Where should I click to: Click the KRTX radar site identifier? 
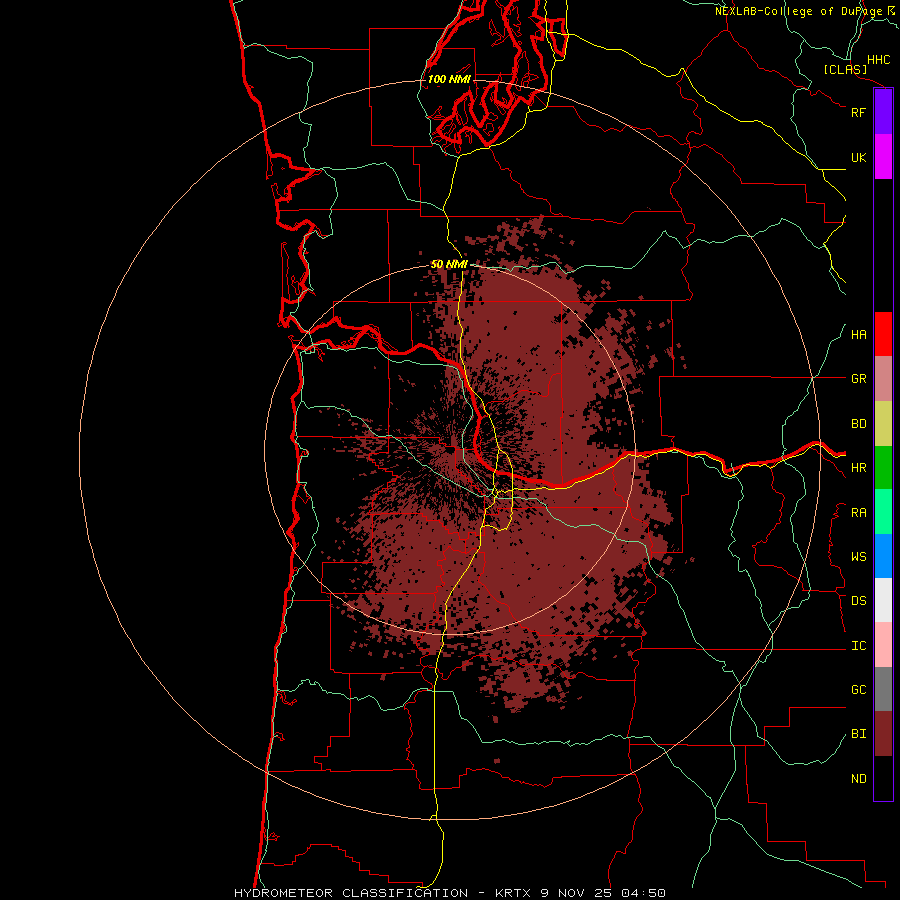(513, 893)
